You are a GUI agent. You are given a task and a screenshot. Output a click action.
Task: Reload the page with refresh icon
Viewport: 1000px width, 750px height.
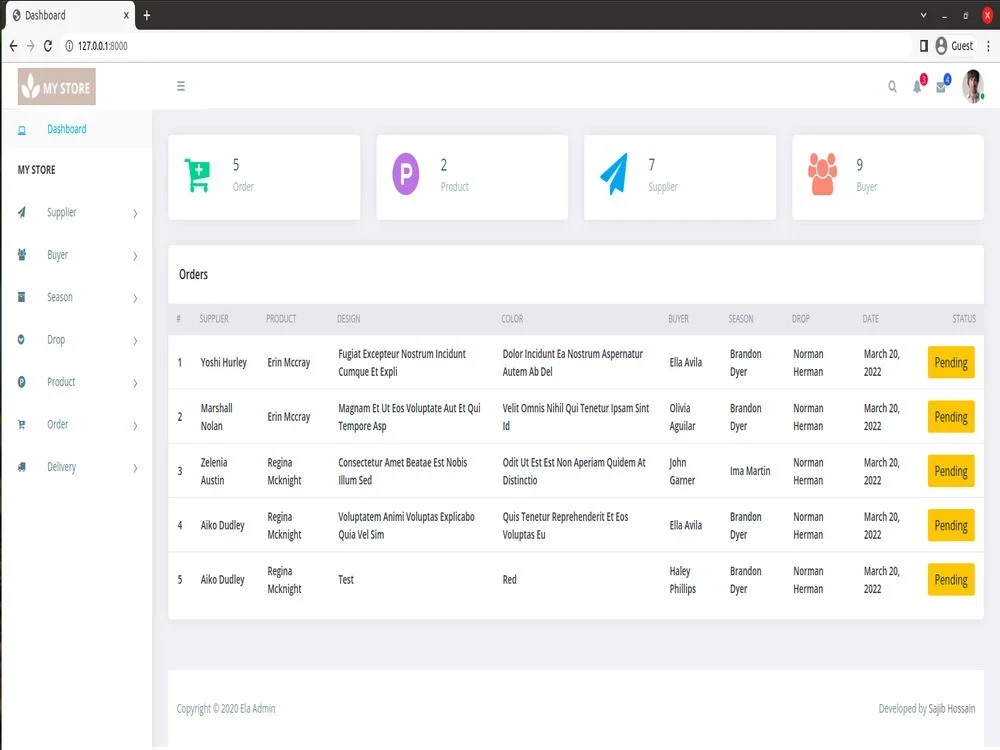coord(48,46)
